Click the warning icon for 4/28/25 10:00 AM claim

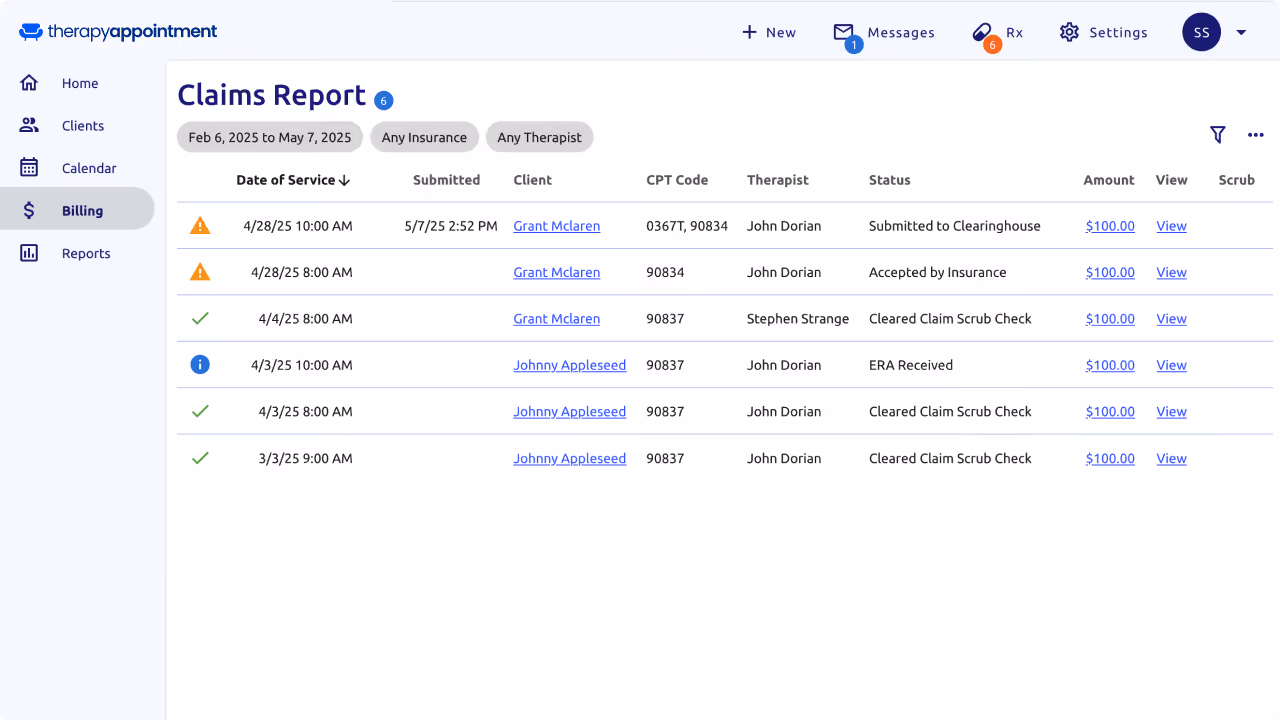click(200, 226)
